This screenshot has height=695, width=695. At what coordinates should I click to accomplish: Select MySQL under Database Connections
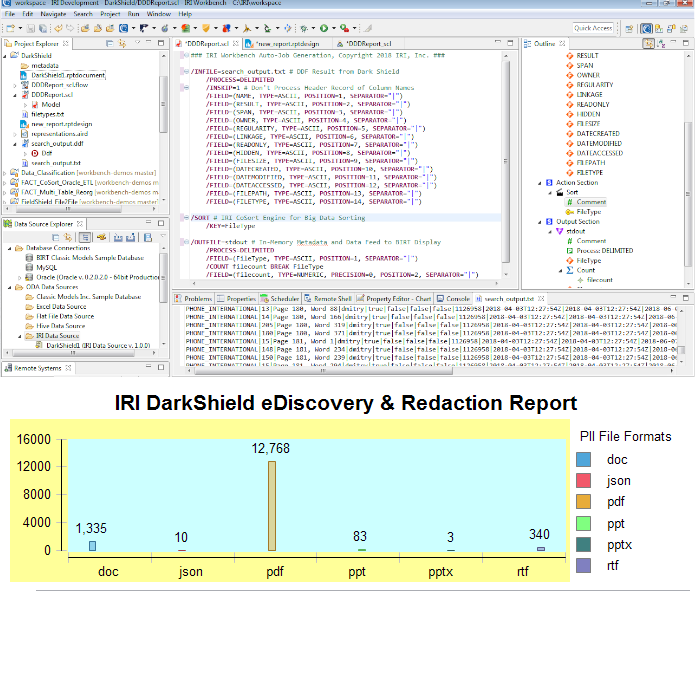[47, 268]
